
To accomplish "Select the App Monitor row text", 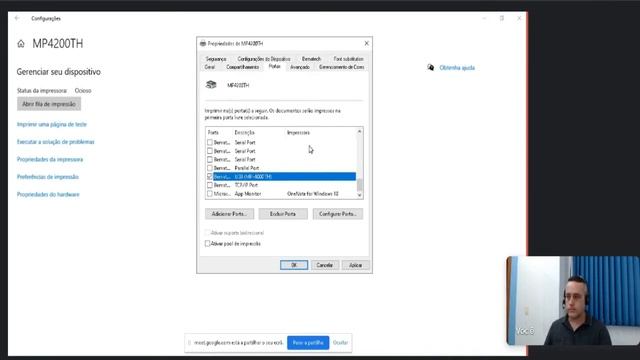I will (x=248, y=194).
